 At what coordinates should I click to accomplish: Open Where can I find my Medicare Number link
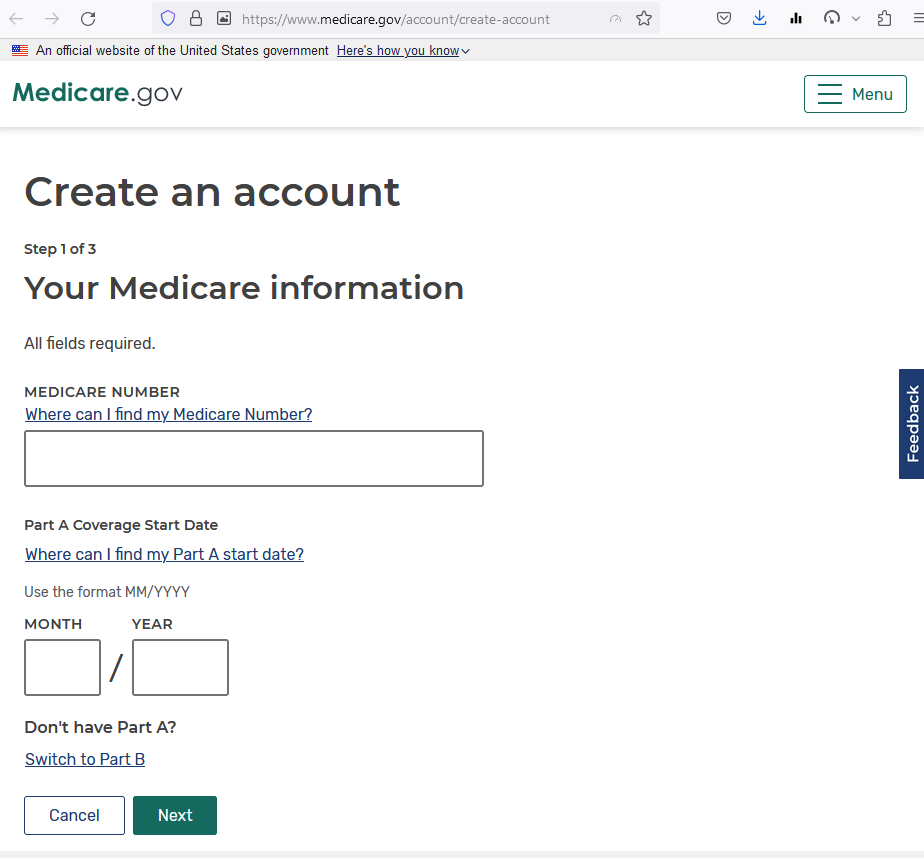pos(168,414)
